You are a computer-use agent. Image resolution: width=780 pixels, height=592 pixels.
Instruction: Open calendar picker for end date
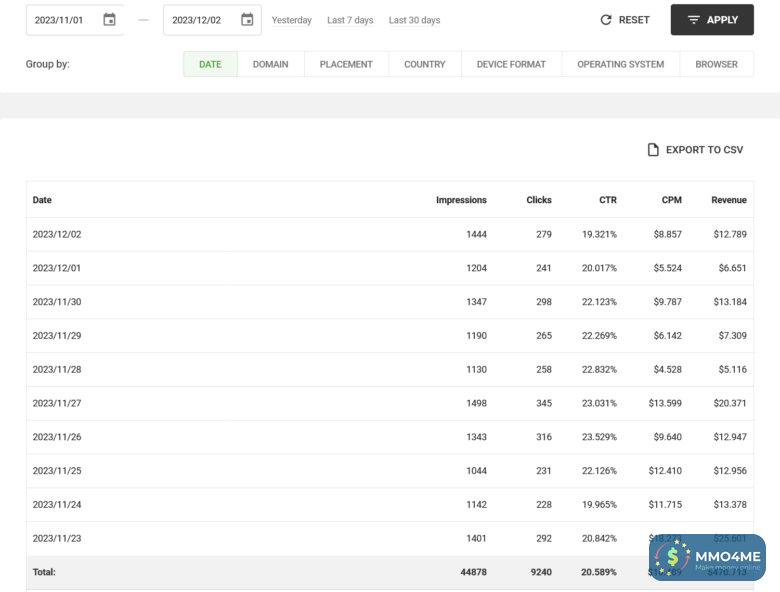pos(247,20)
